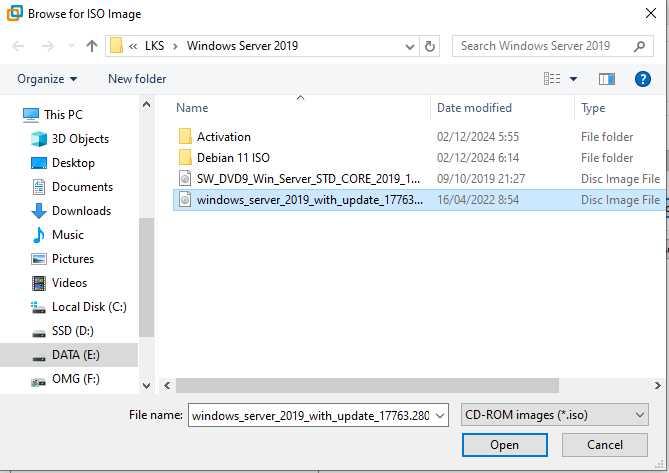Go up one folder level
The height and width of the screenshot is (473, 669).
click(92, 46)
